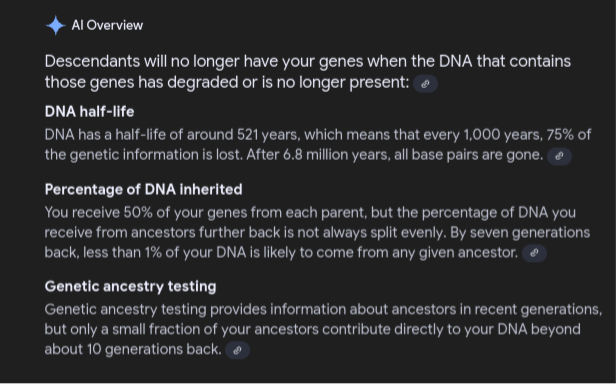This screenshot has height=384, width=616.
Task: Select the 'Percentage of DNA inherited' heading
Action: click(x=143, y=189)
